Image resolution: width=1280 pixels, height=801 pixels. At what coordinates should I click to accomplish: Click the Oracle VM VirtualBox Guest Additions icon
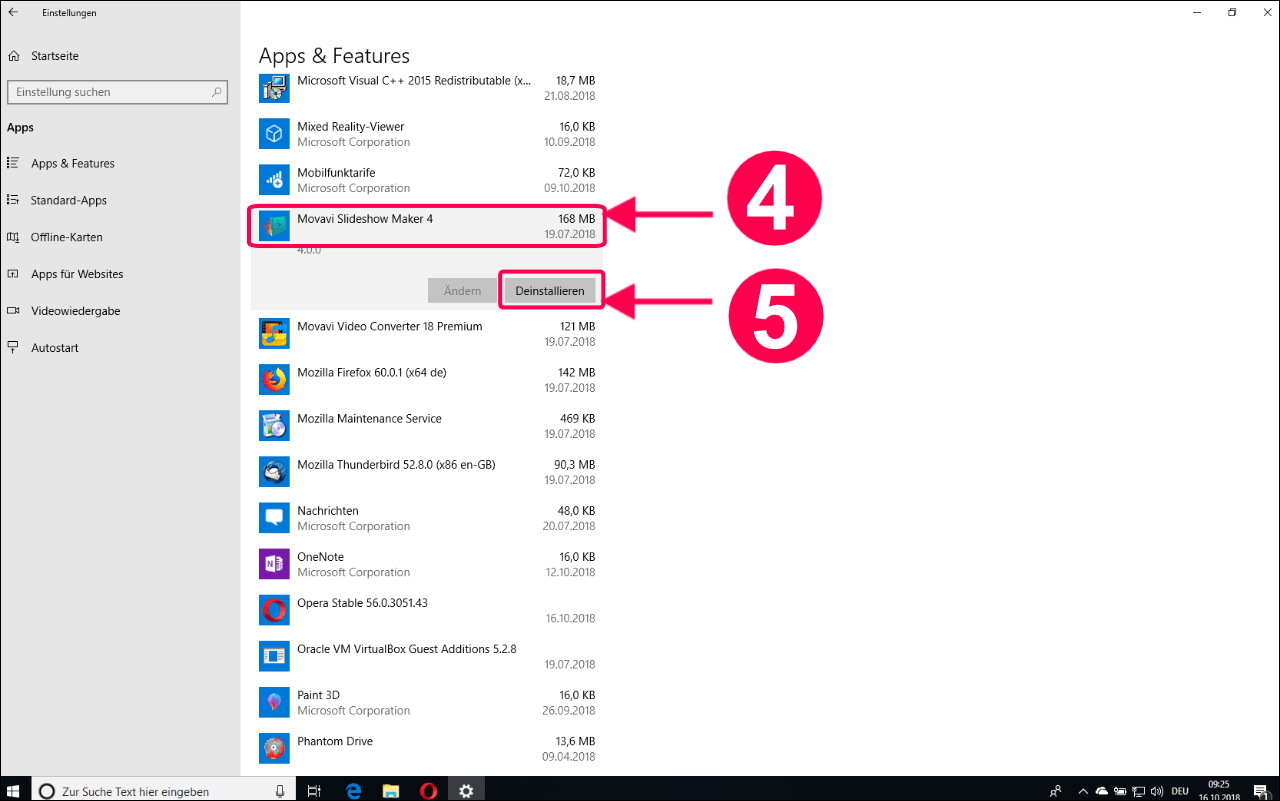pyautogui.click(x=274, y=656)
